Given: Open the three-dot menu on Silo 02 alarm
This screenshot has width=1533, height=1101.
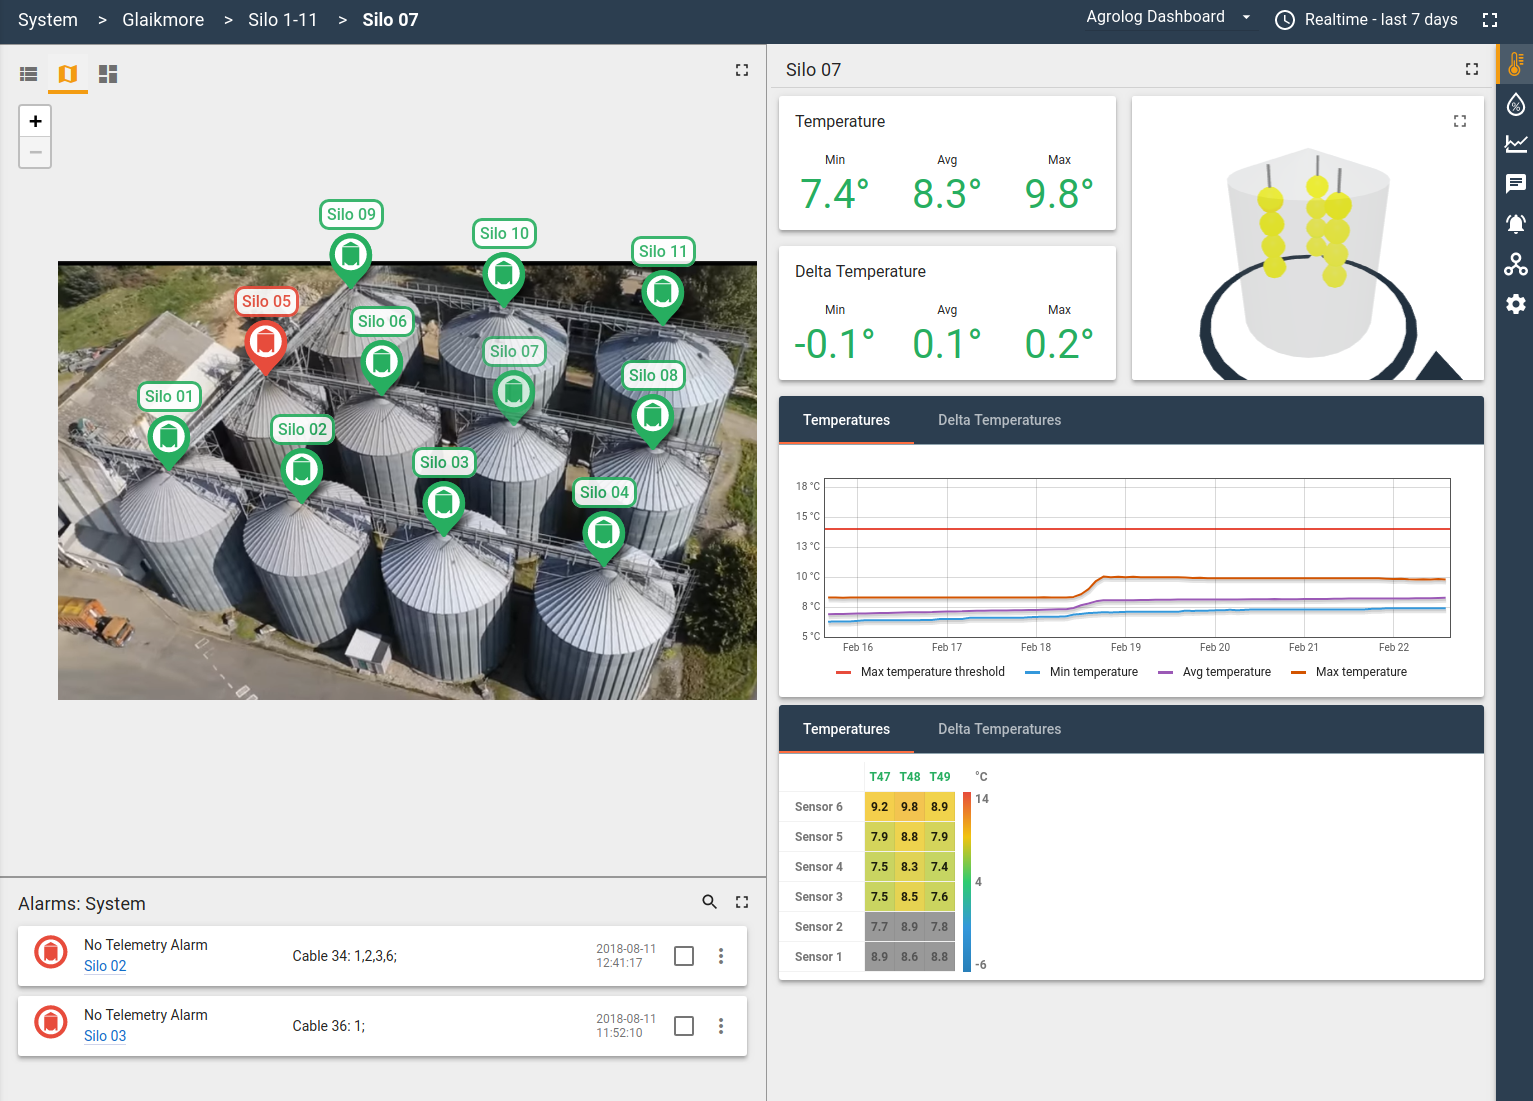Looking at the screenshot, I should (721, 956).
